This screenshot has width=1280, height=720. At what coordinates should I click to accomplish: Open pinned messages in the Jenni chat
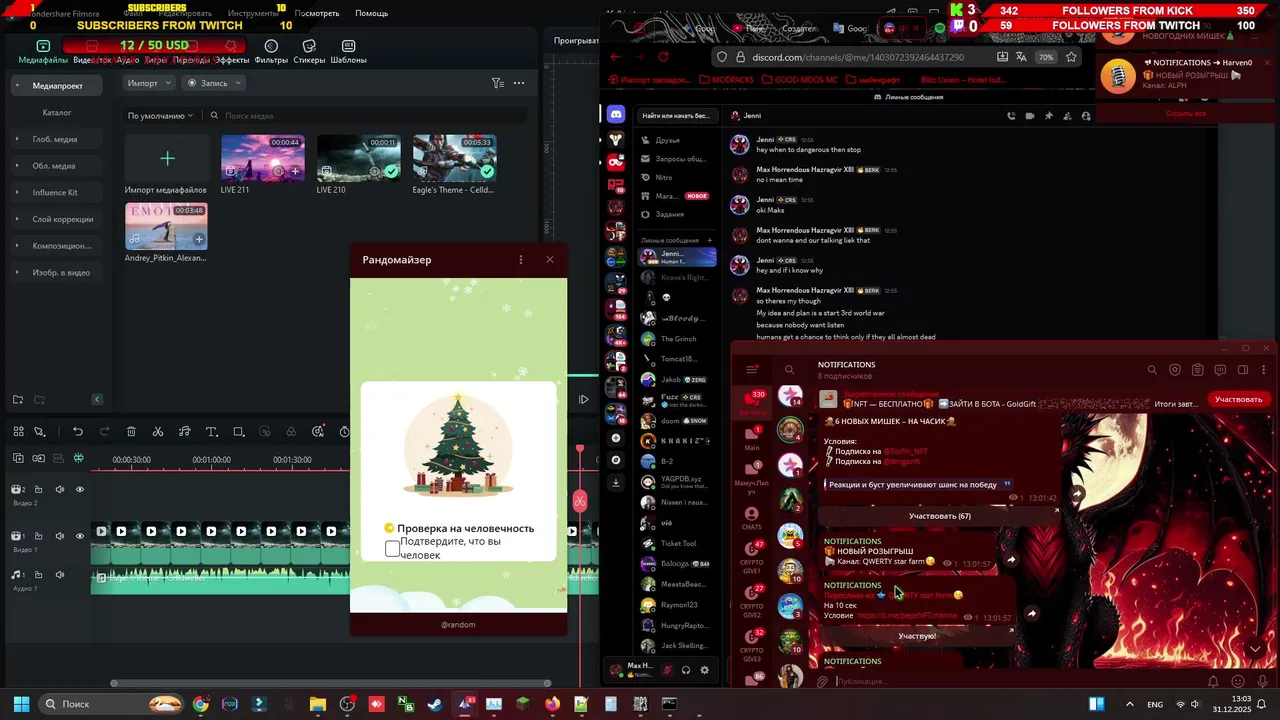(1048, 116)
